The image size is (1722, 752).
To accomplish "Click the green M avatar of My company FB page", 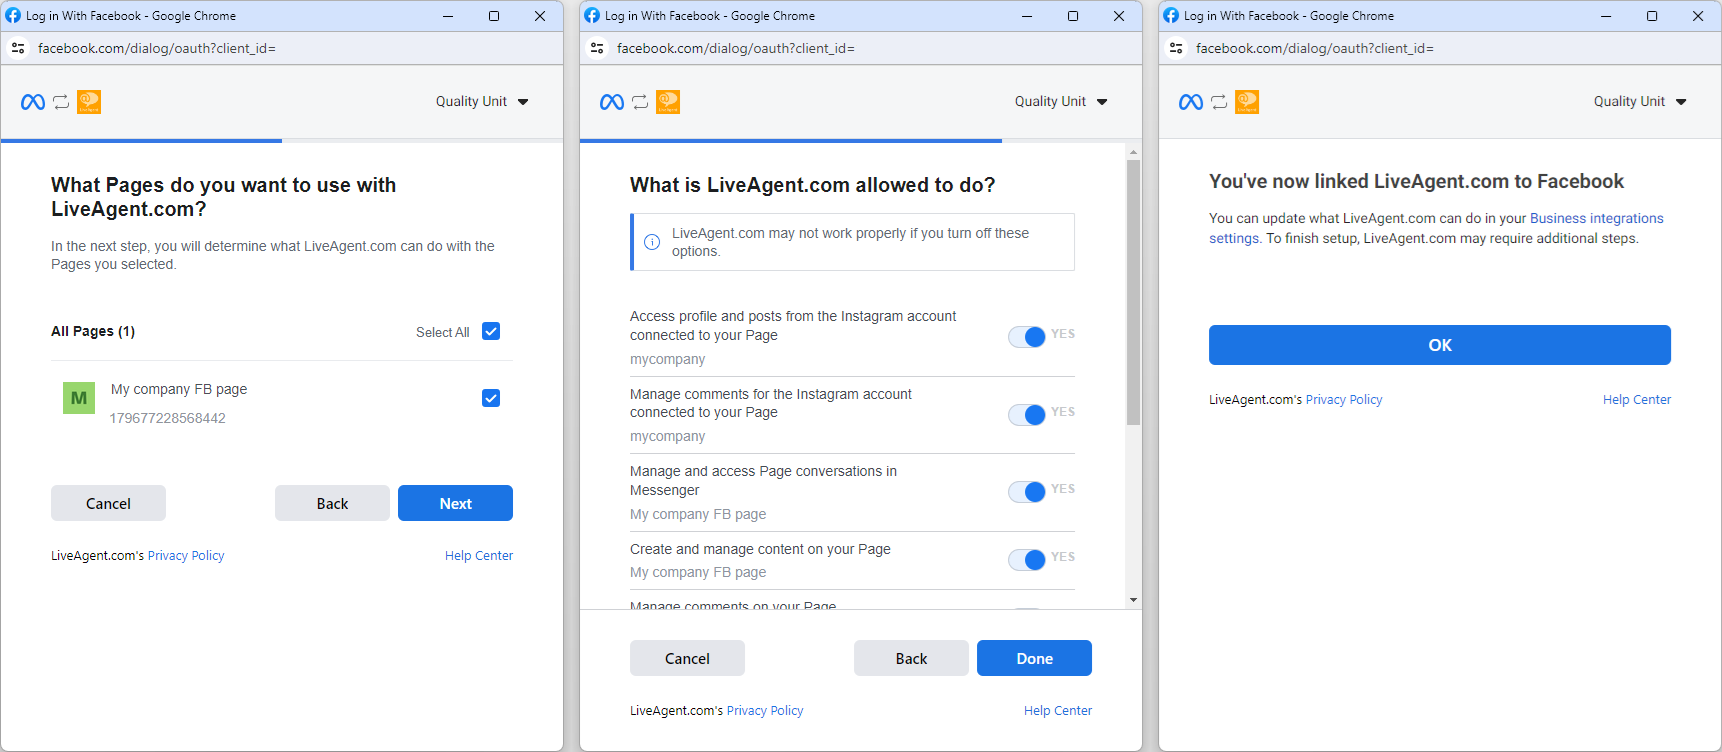I will click(x=79, y=398).
